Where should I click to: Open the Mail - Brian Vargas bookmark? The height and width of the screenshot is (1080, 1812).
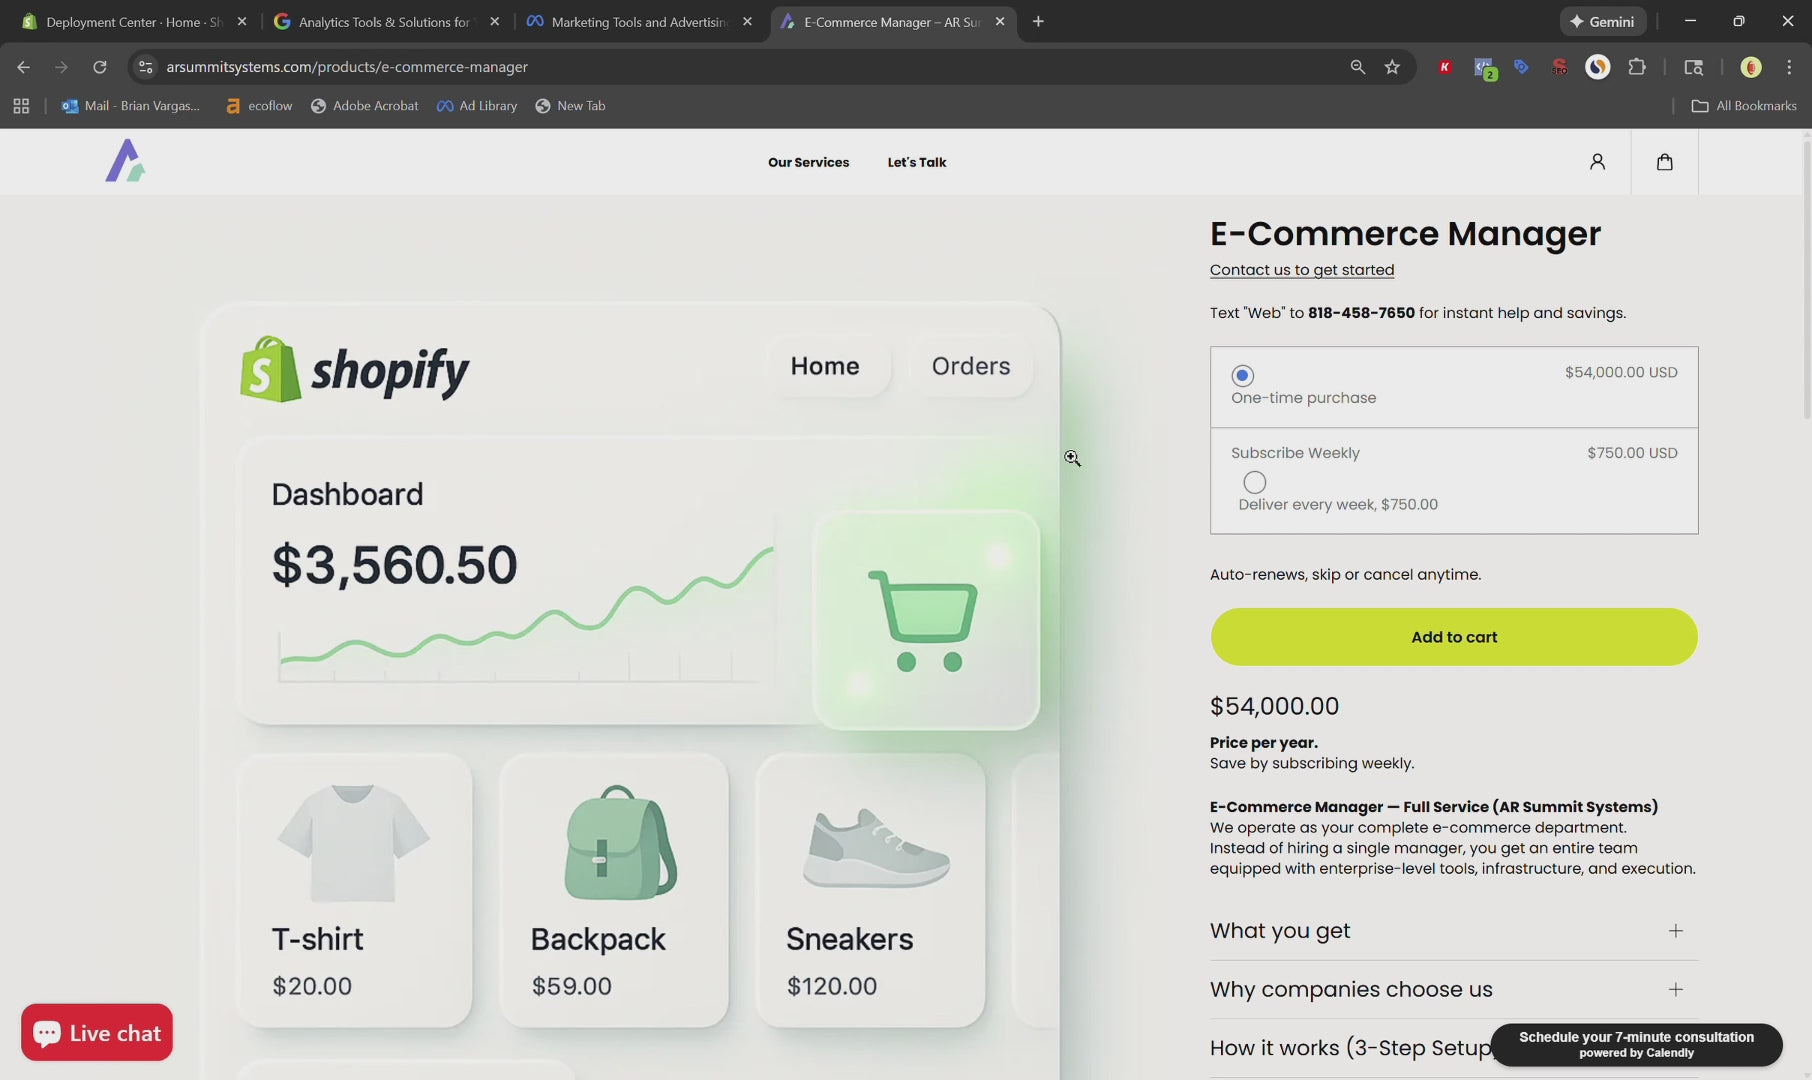coord(131,106)
